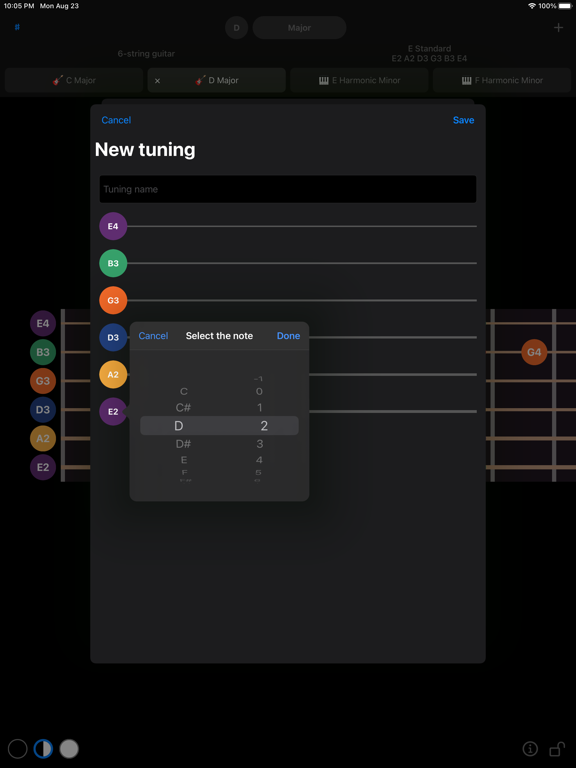Select the half-filled circle display mode
576x768 pixels.
click(43, 749)
